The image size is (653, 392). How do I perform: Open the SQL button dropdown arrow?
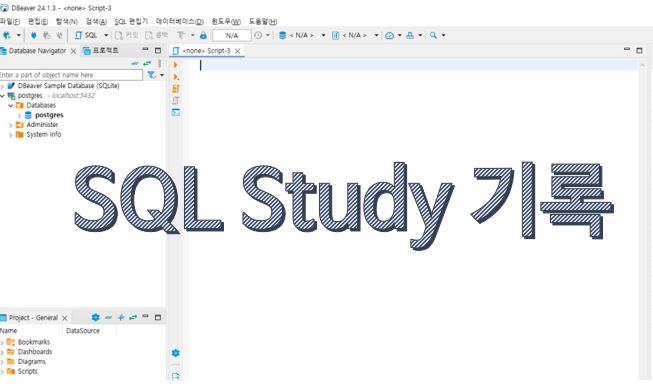106,35
